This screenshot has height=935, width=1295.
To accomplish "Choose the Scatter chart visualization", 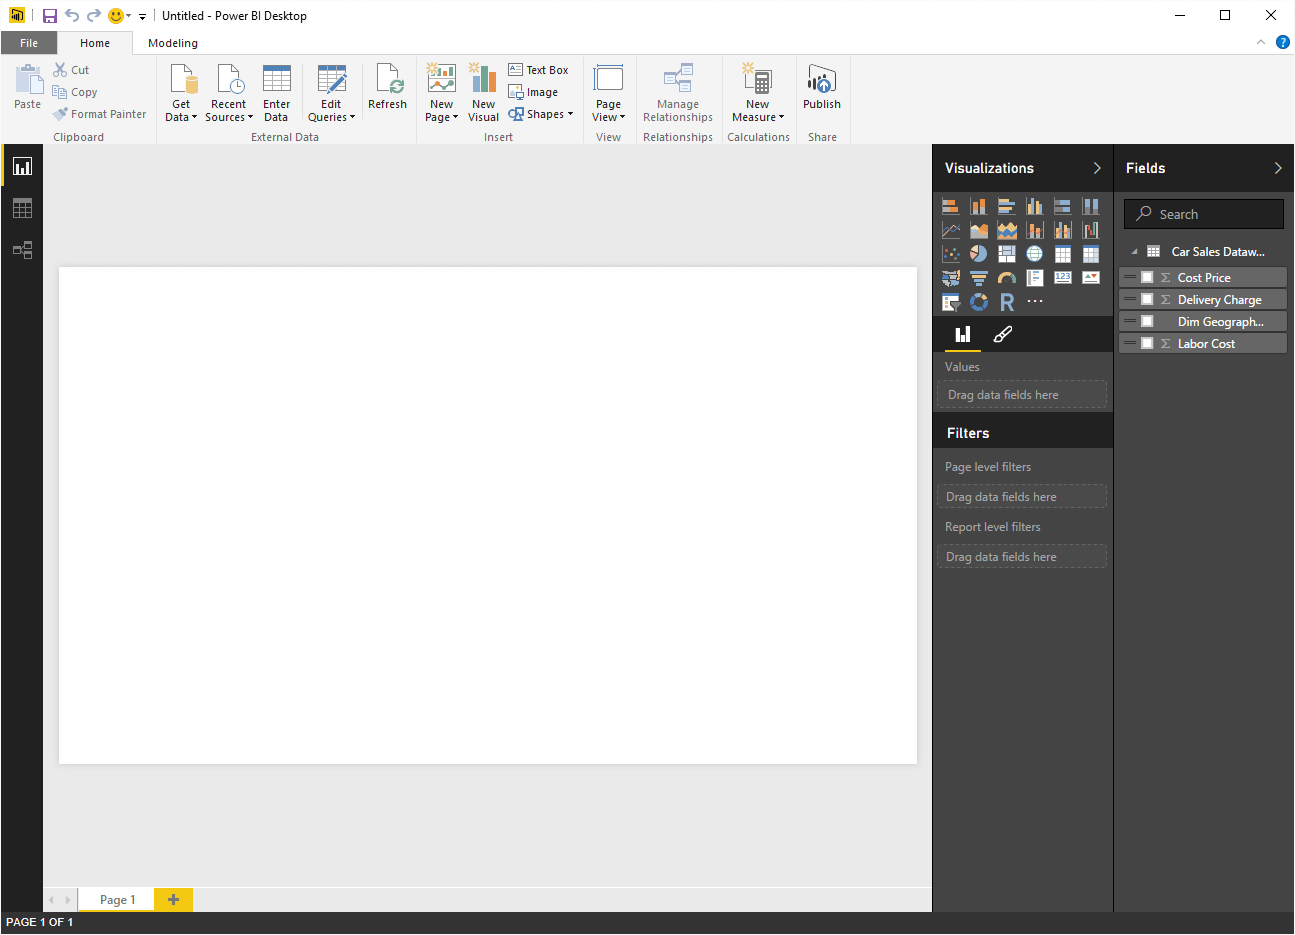I will tap(951, 254).
